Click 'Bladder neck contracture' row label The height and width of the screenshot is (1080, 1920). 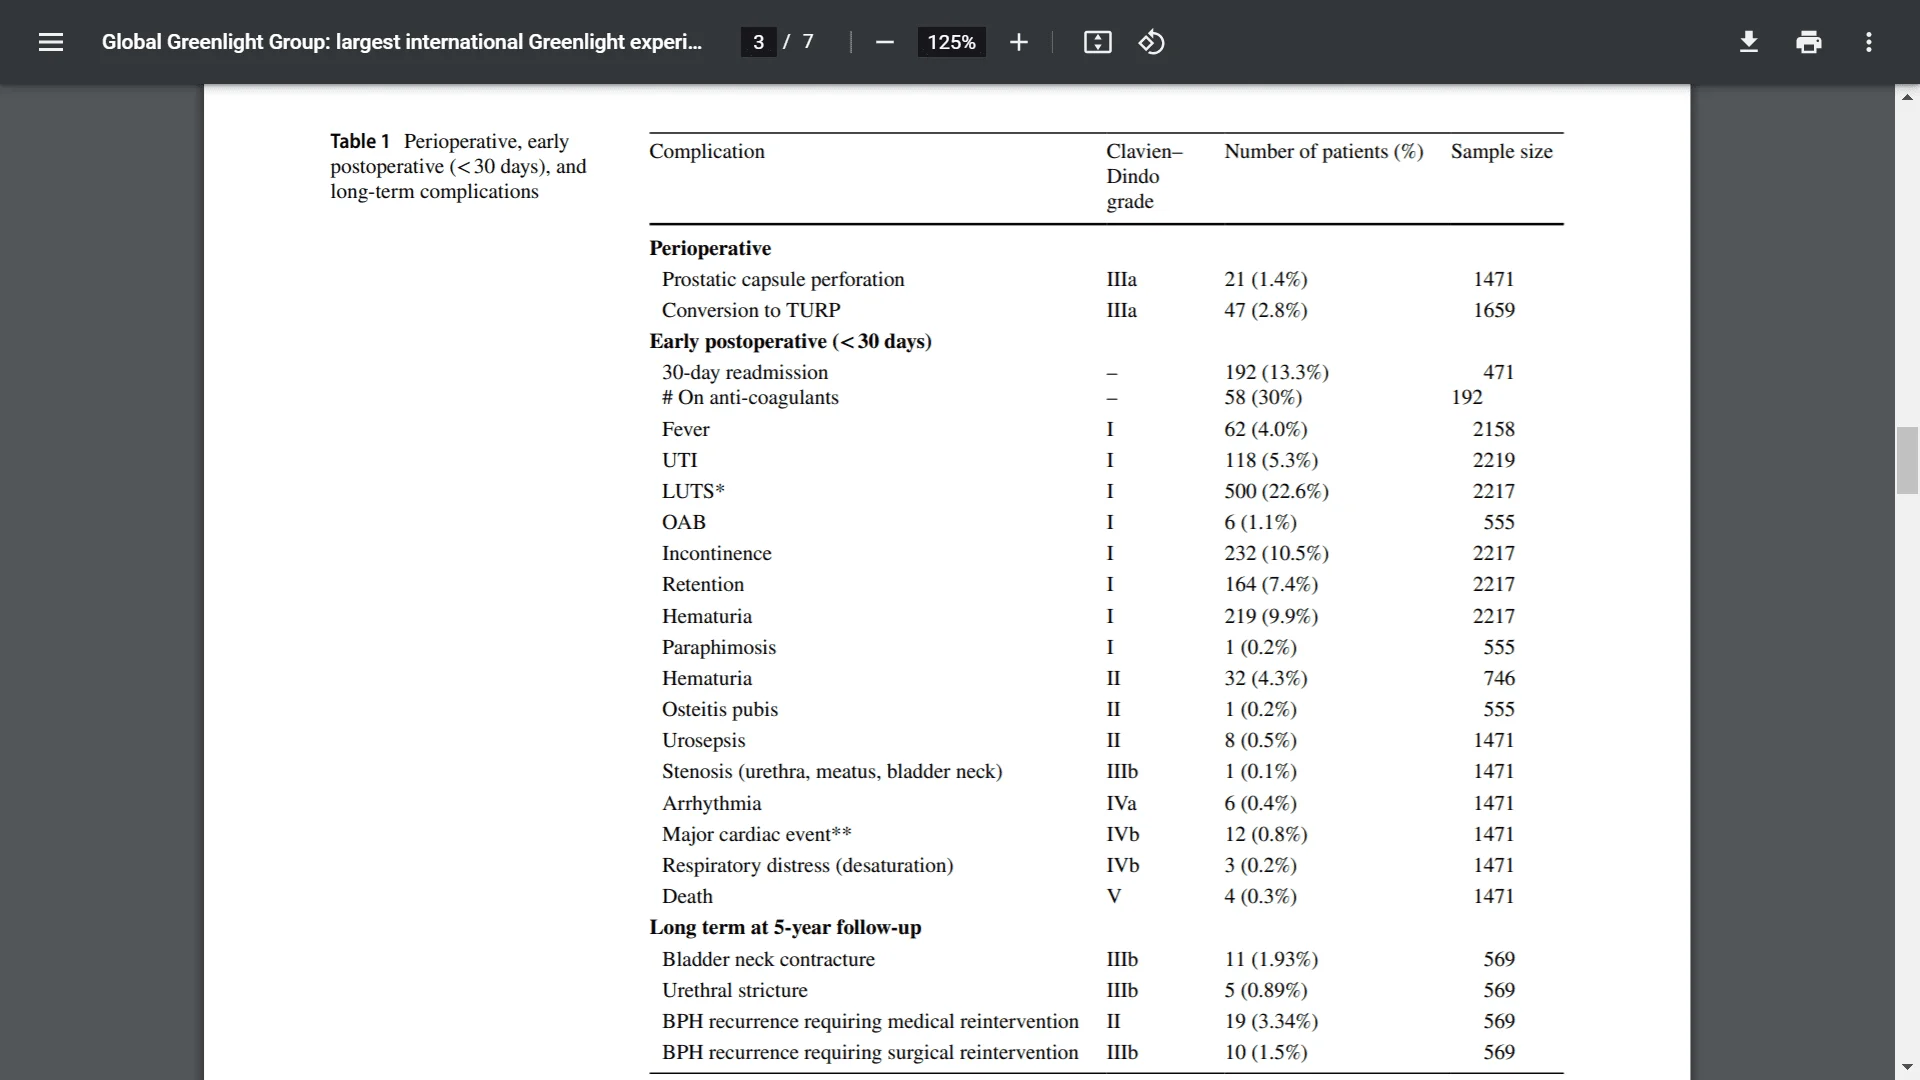point(768,959)
